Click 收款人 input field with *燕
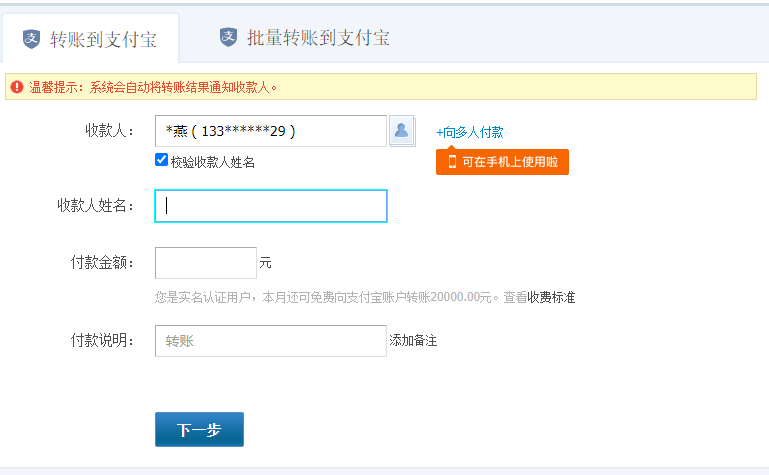Screen dimensions: 769x475 point(271,131)
